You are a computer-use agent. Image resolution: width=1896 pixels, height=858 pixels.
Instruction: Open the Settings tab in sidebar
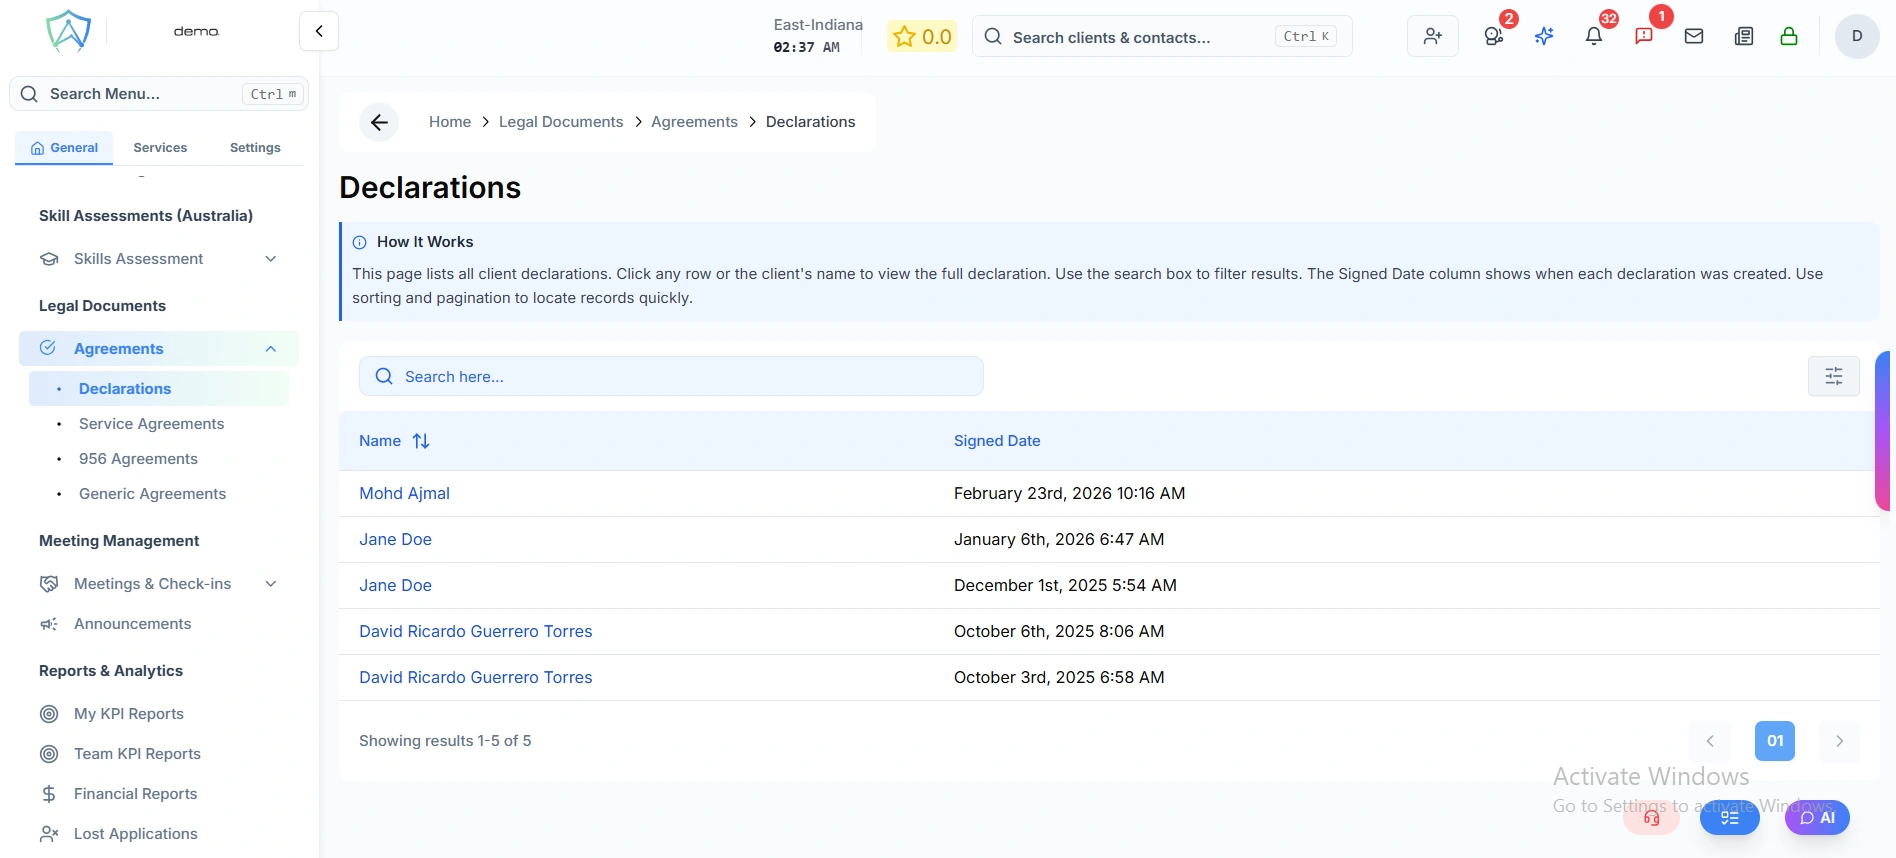(x=255, y=148)
